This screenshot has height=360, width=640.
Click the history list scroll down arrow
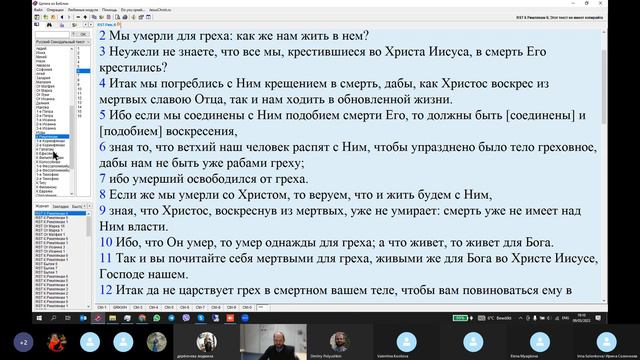[x=89, y=306]
